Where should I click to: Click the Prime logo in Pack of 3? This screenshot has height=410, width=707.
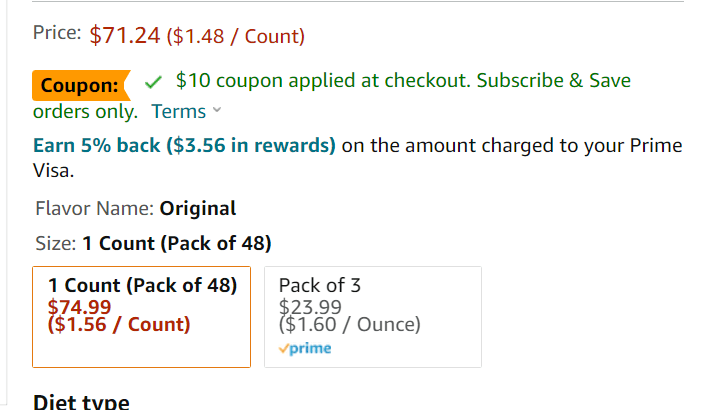point(305,349)
